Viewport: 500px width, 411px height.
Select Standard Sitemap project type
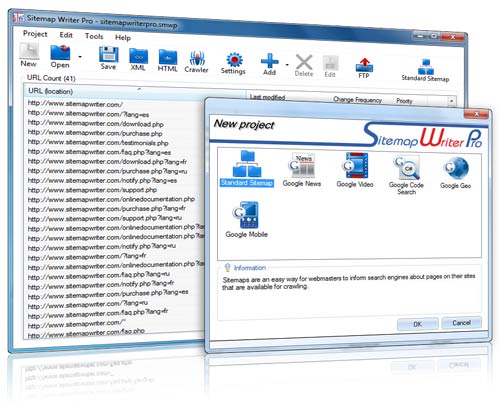tap(247, 169)
